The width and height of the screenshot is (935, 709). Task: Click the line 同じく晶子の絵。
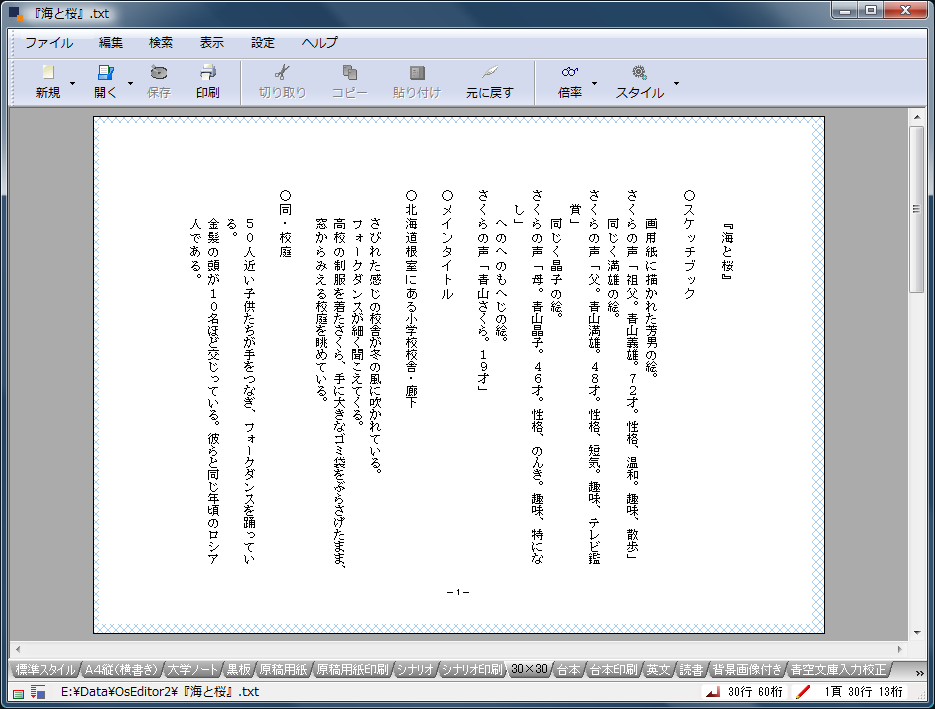pos(556,268)
